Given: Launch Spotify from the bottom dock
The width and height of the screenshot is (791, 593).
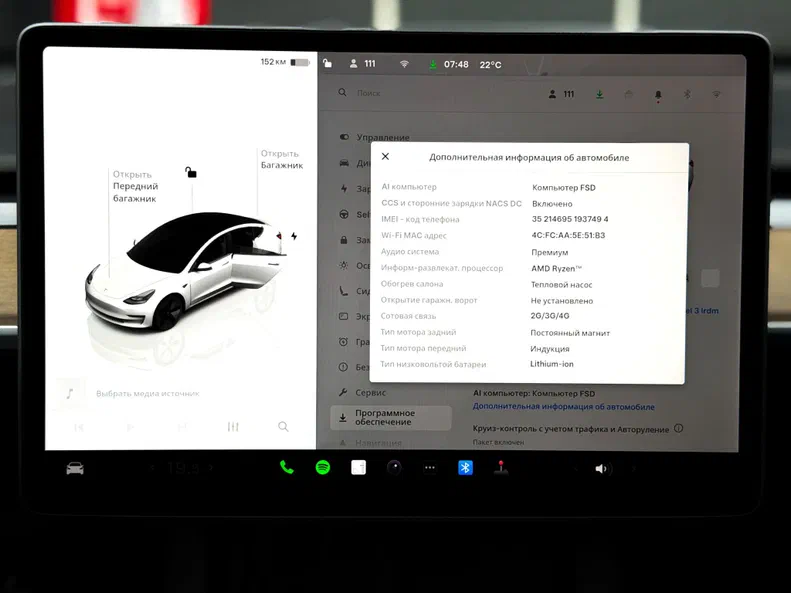Looking at the screenshot, I should click(x=323, y=467).
